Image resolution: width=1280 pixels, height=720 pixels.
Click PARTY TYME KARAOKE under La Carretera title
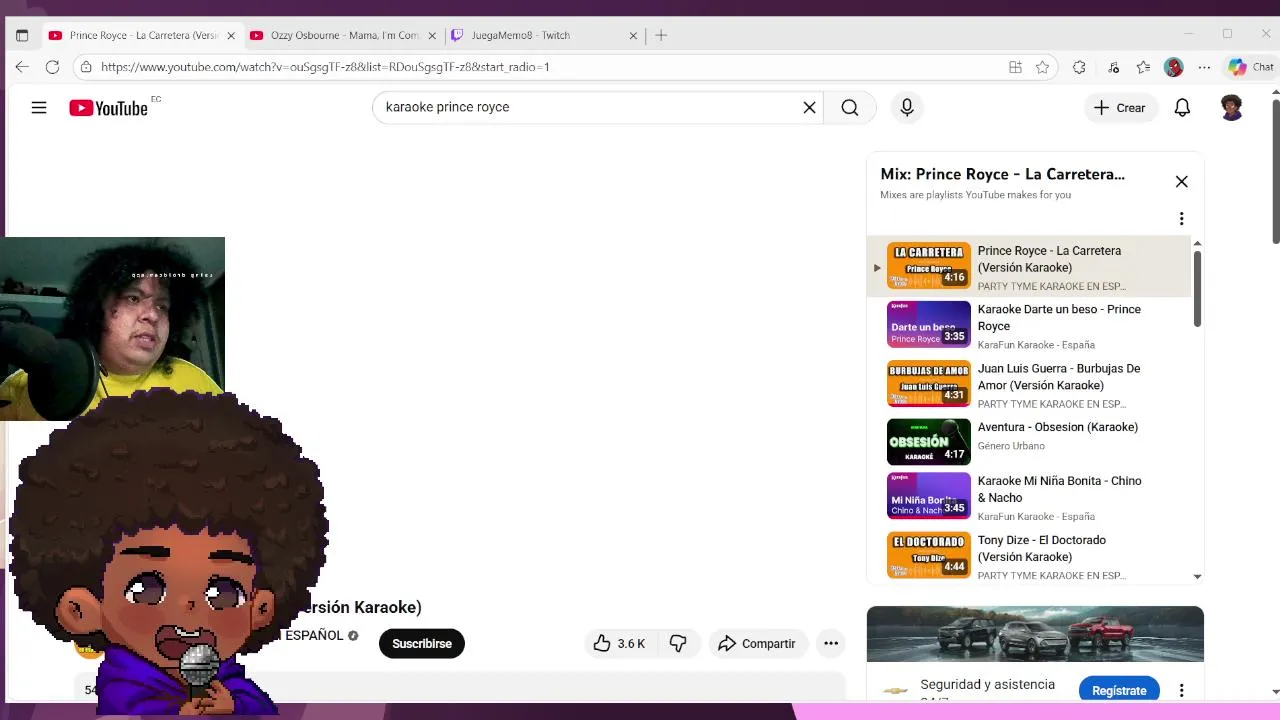[1051, 286]
